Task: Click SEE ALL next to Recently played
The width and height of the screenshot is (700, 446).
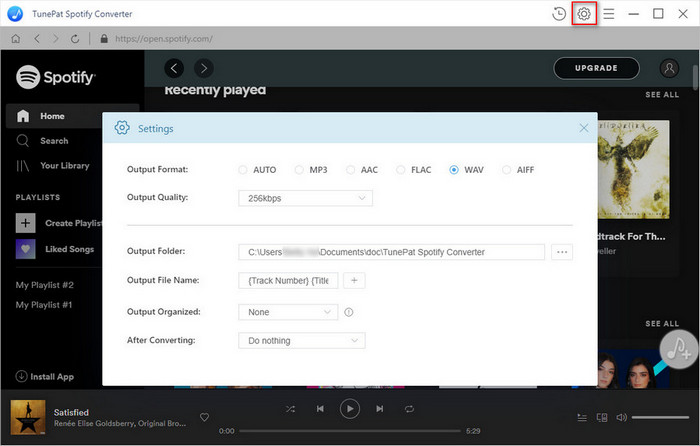Action: [662, 95]
